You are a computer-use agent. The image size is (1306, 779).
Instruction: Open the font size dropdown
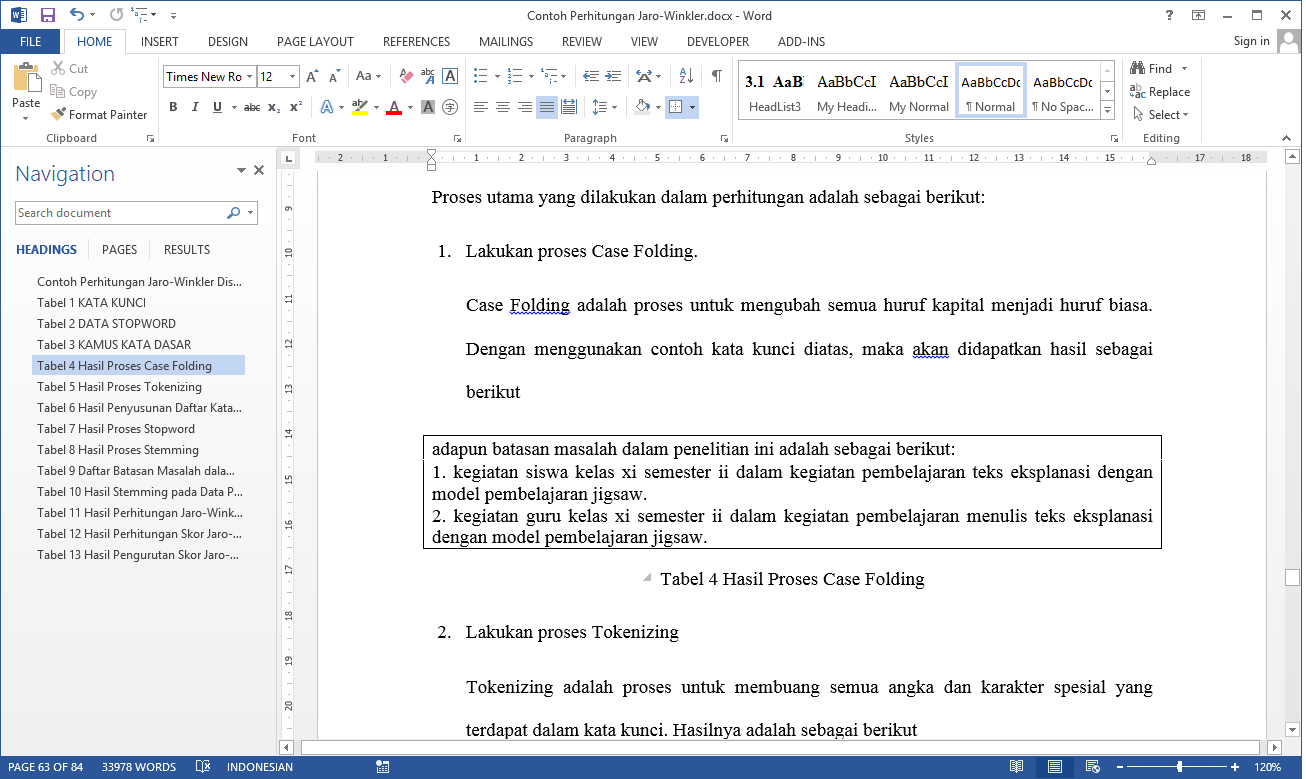point(292,77)
